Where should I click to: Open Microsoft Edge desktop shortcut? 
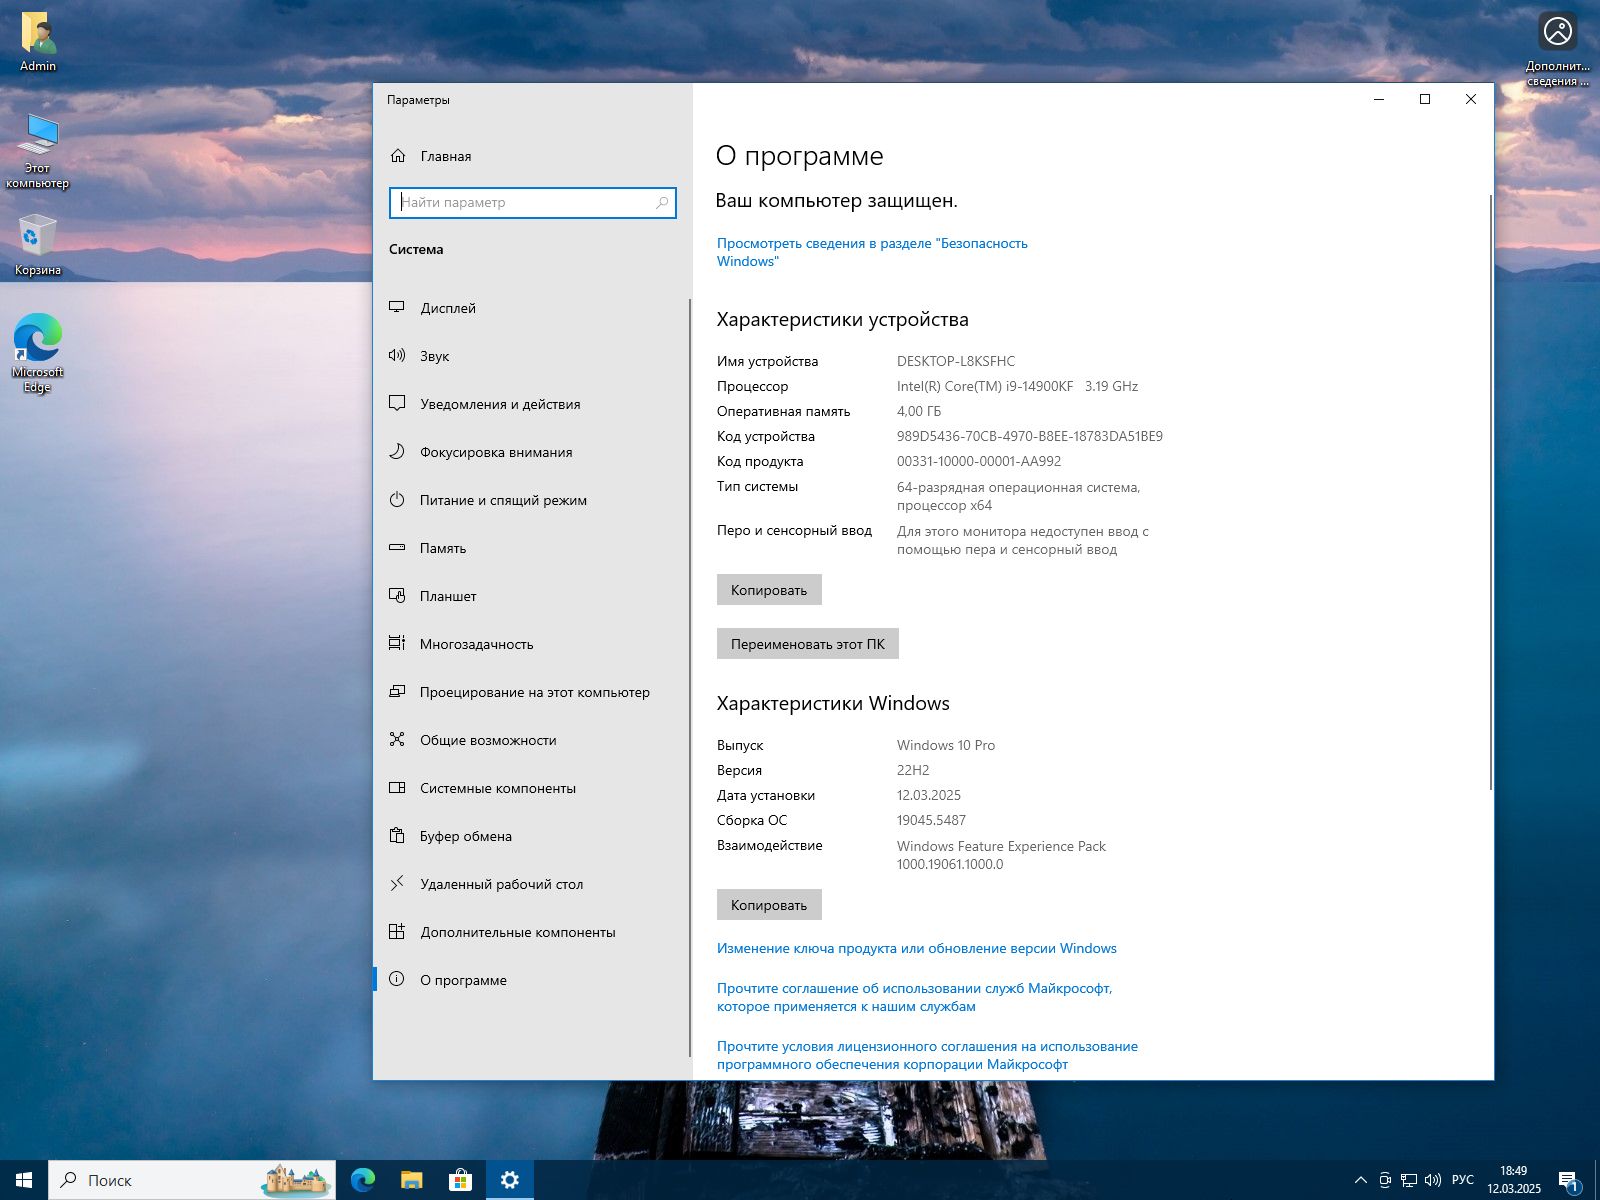click(37, 353)
